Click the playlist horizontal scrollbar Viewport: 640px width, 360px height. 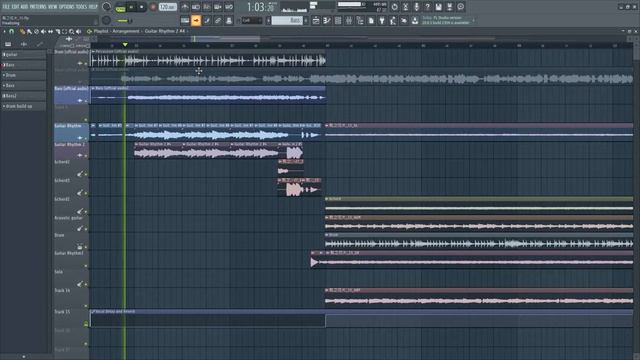[x=226, y=39]
